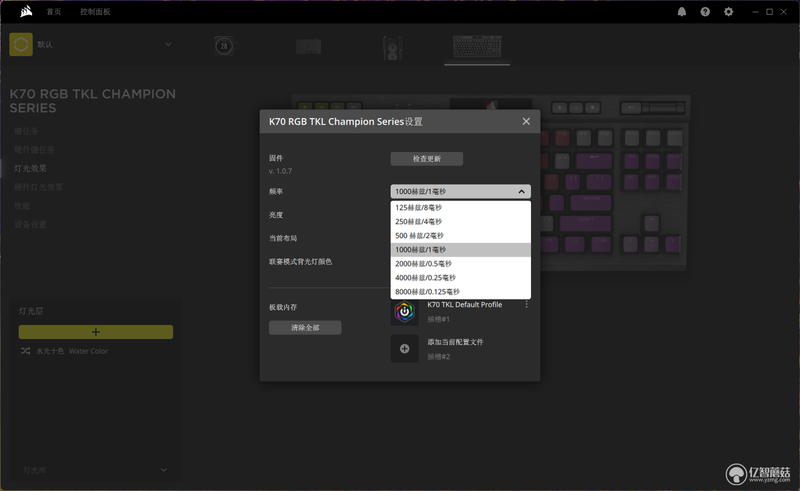The image size is (800, 491).
Task: Open the help question mark icon
Action: click(x=705, y=12)
